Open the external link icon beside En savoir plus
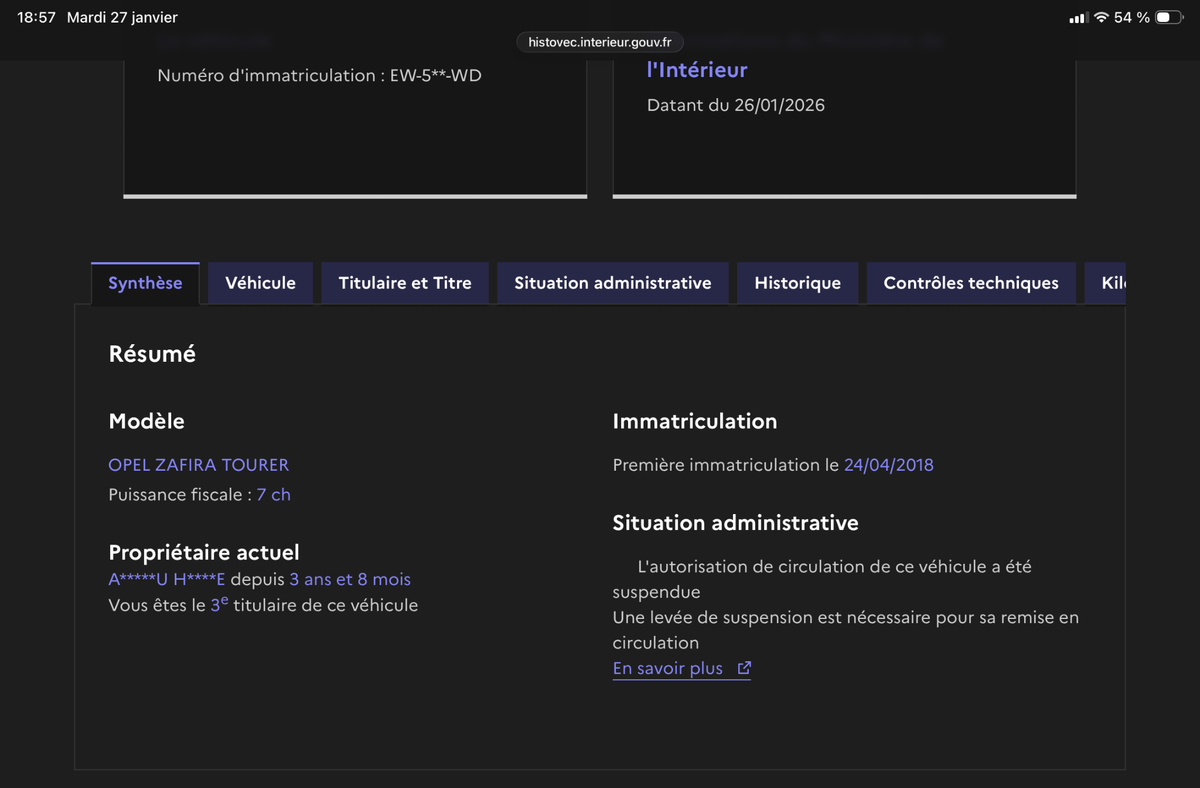 (x=743, y=669)
